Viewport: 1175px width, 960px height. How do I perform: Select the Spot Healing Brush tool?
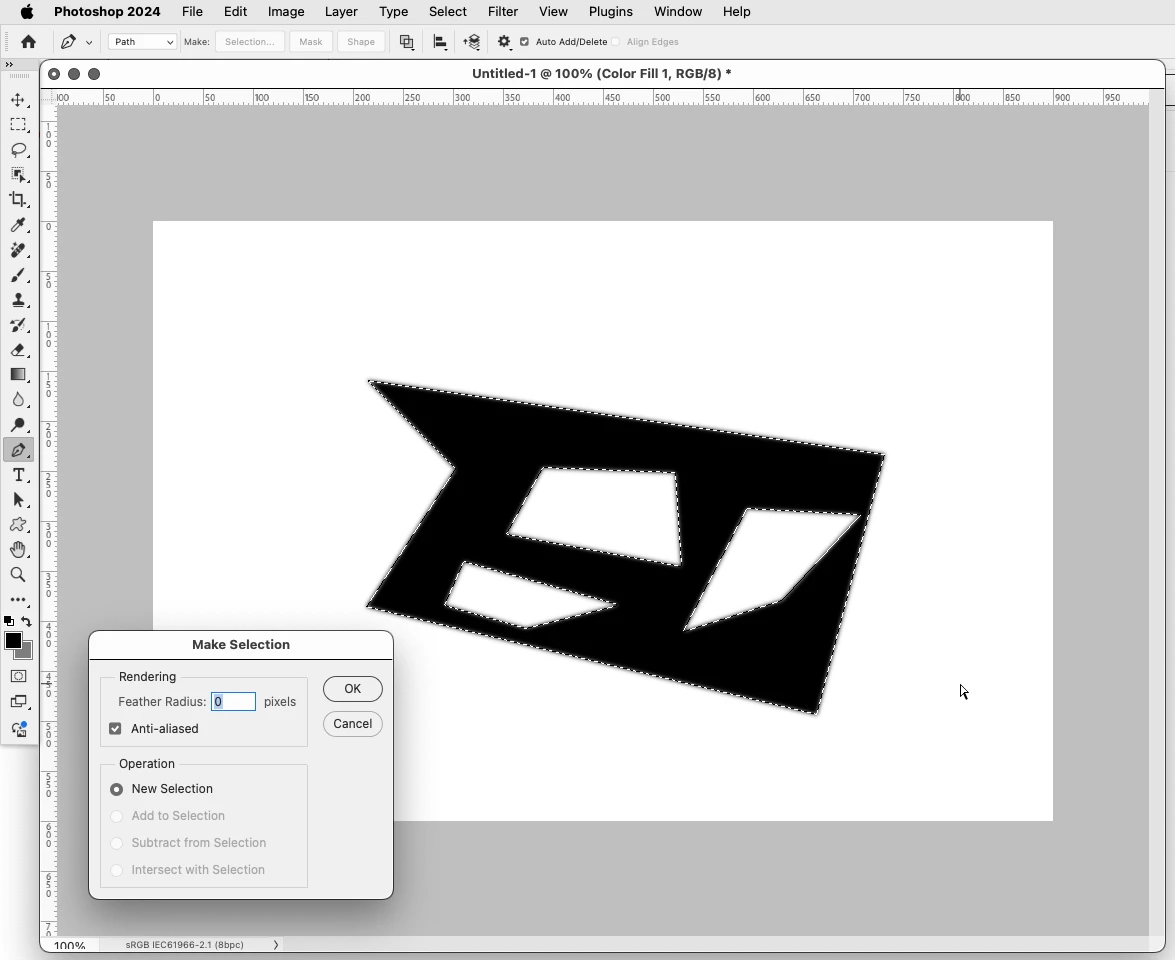tap(18, 250)
